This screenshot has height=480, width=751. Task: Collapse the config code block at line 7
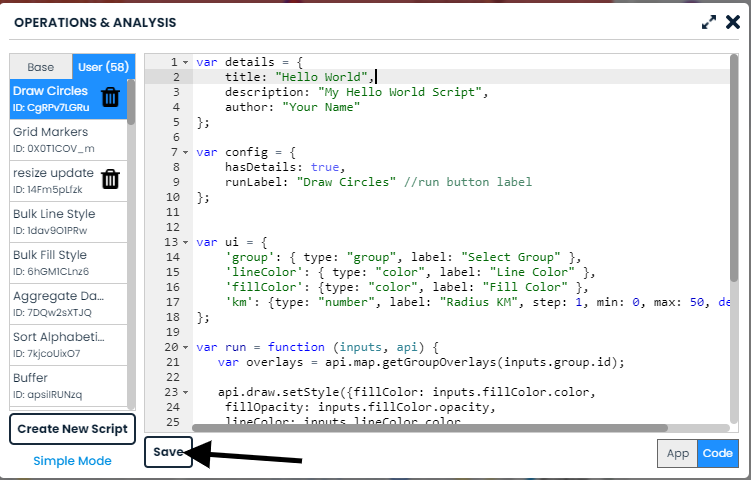pos(185,153)
